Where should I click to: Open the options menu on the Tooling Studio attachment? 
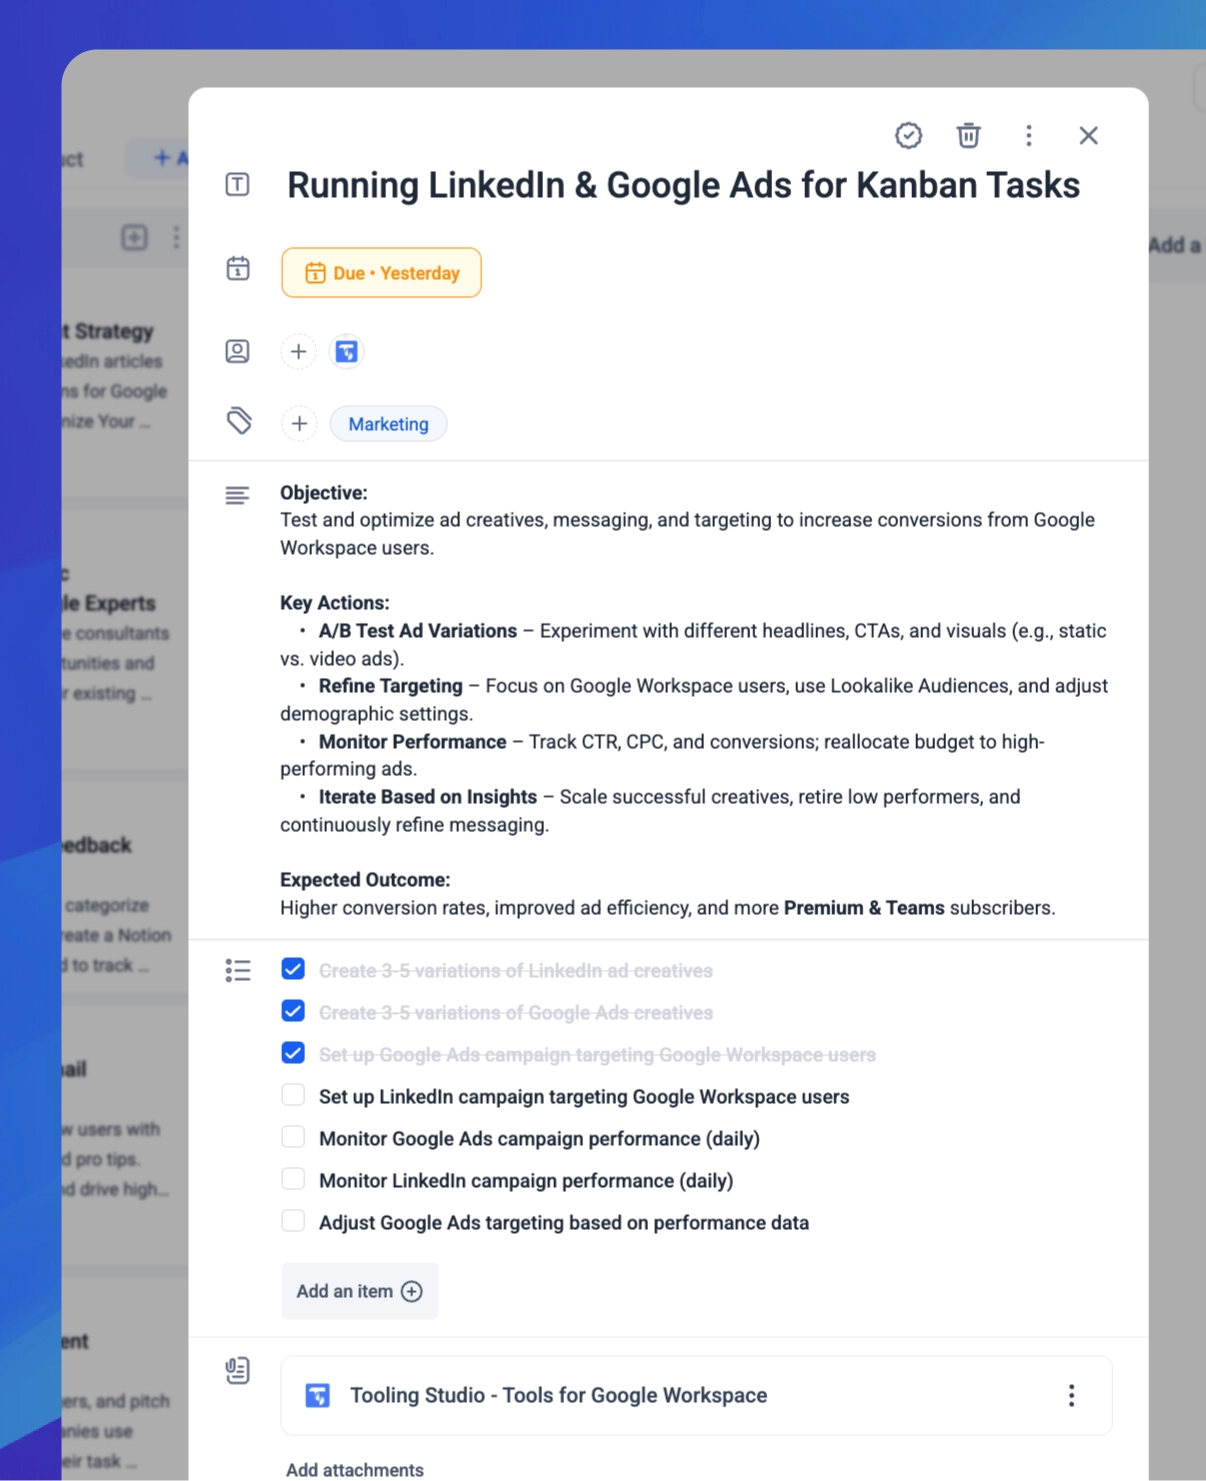(x=1071, y=1394)
